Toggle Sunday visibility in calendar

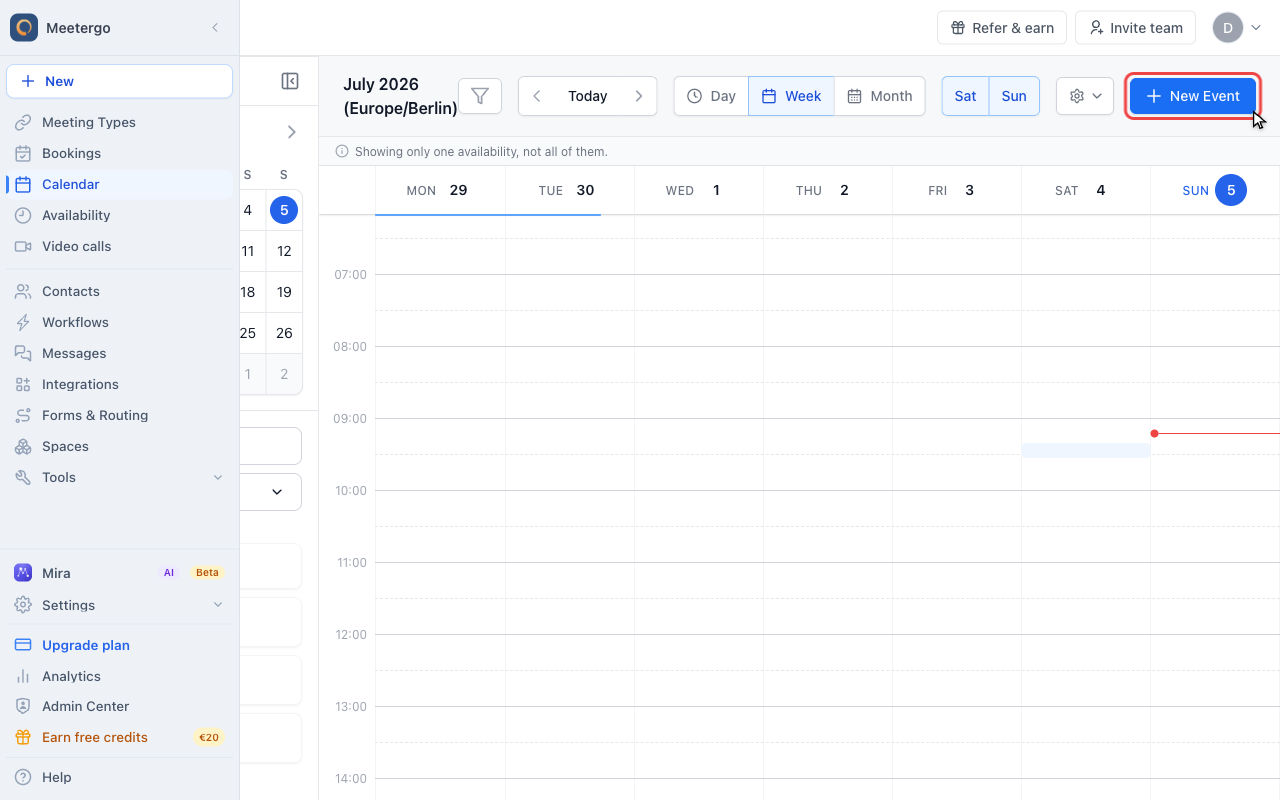click(x=1014, y=96)
